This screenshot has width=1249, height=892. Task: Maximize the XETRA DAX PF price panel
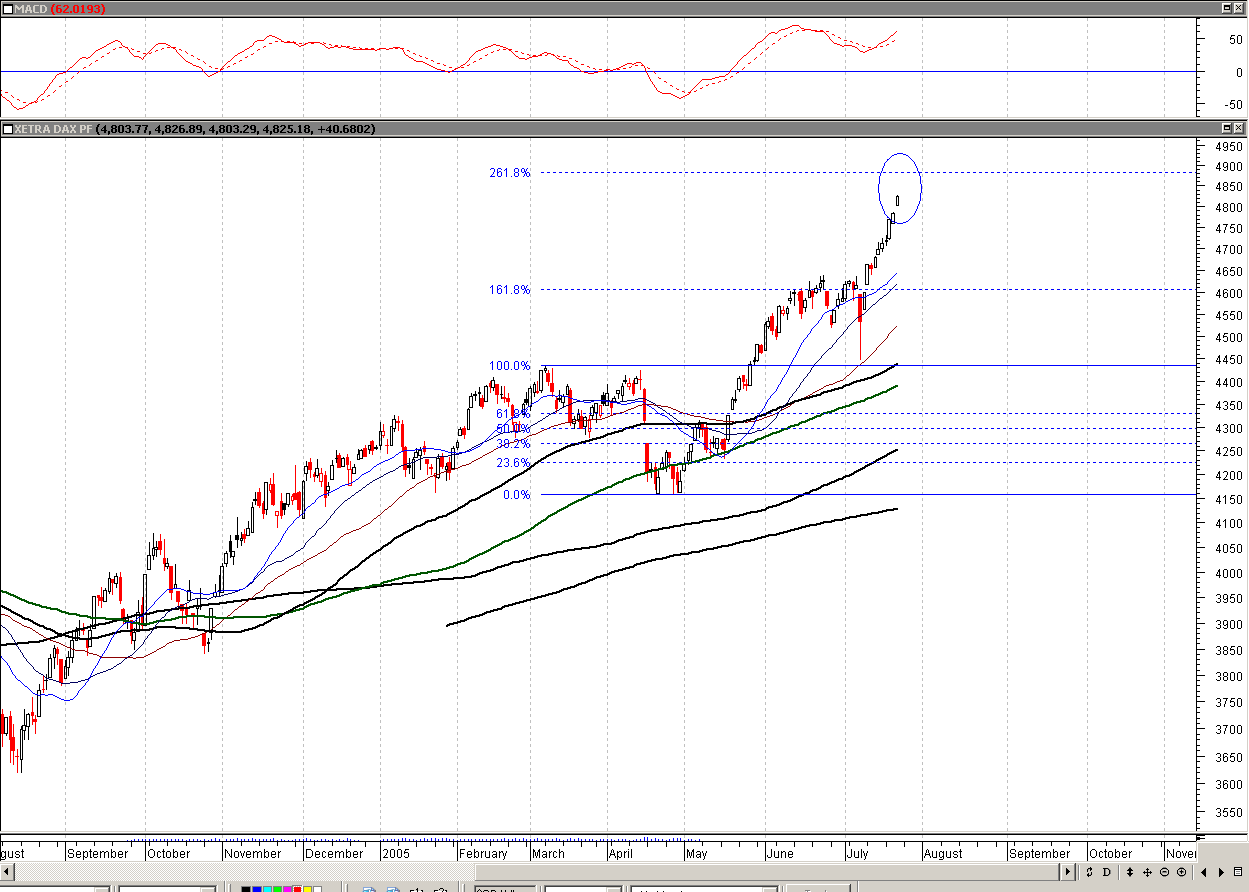(x=1226, y=128)
